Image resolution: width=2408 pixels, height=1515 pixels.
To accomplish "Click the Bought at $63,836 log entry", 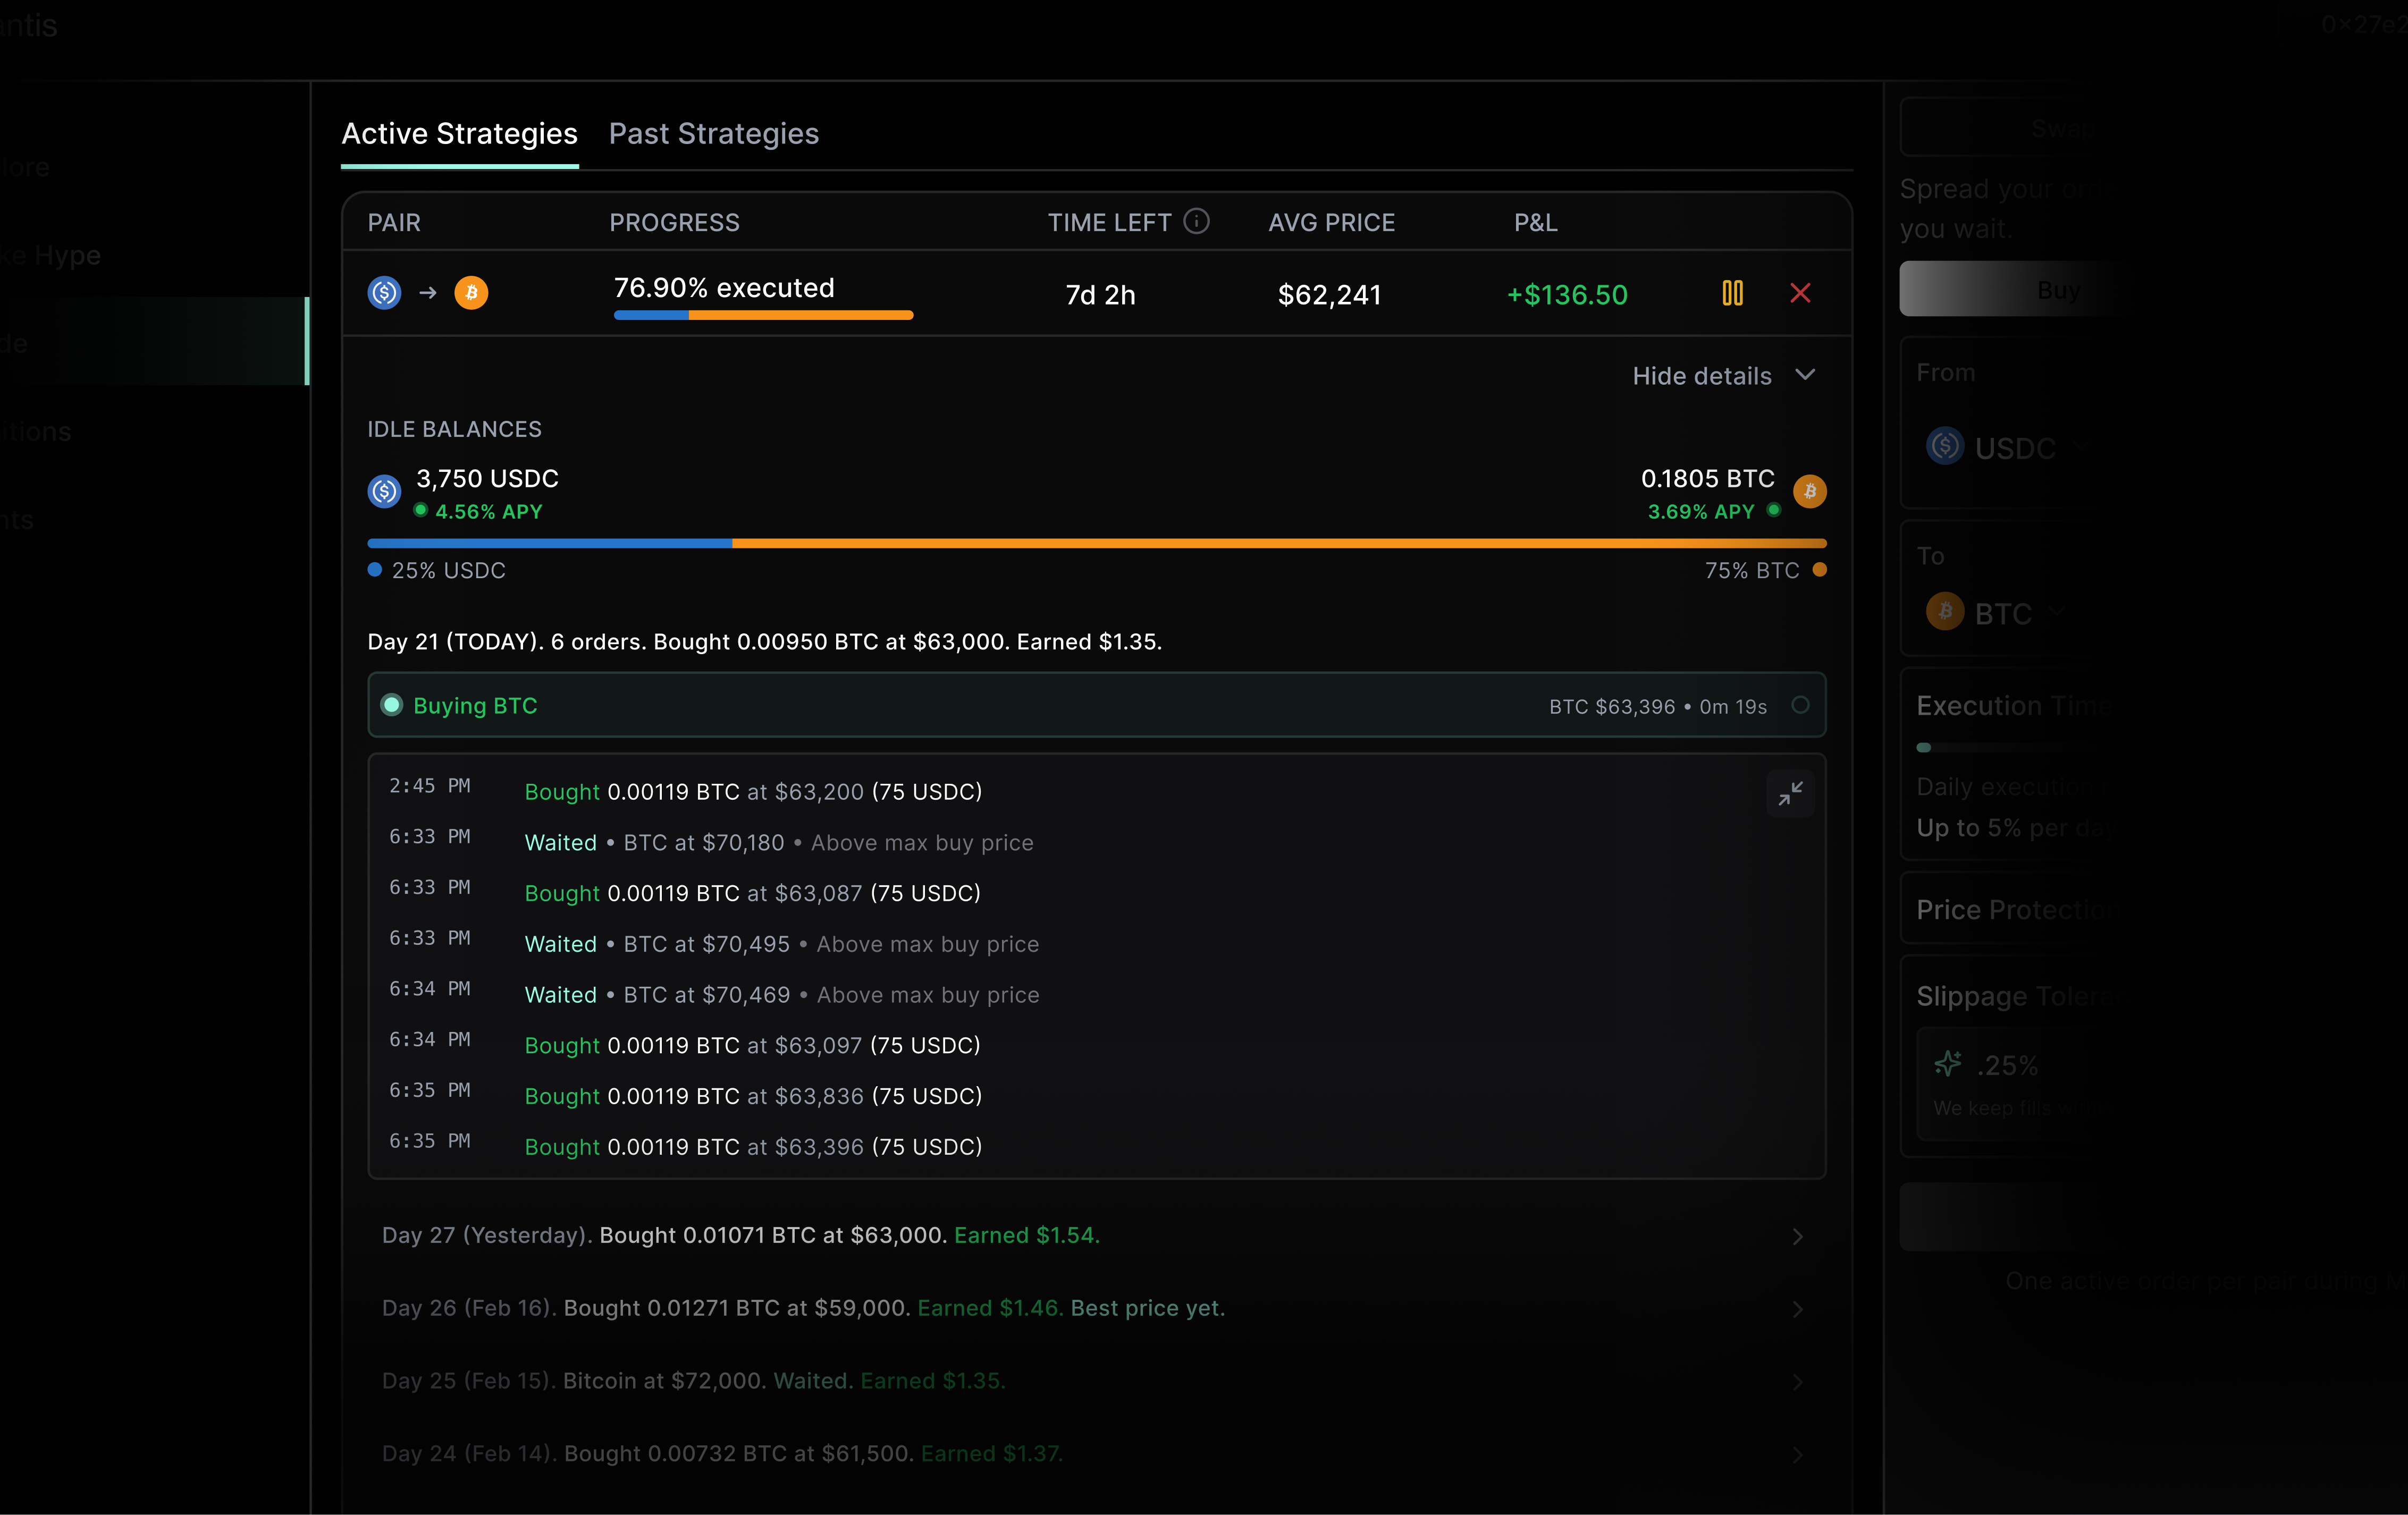I will 753,1096.
